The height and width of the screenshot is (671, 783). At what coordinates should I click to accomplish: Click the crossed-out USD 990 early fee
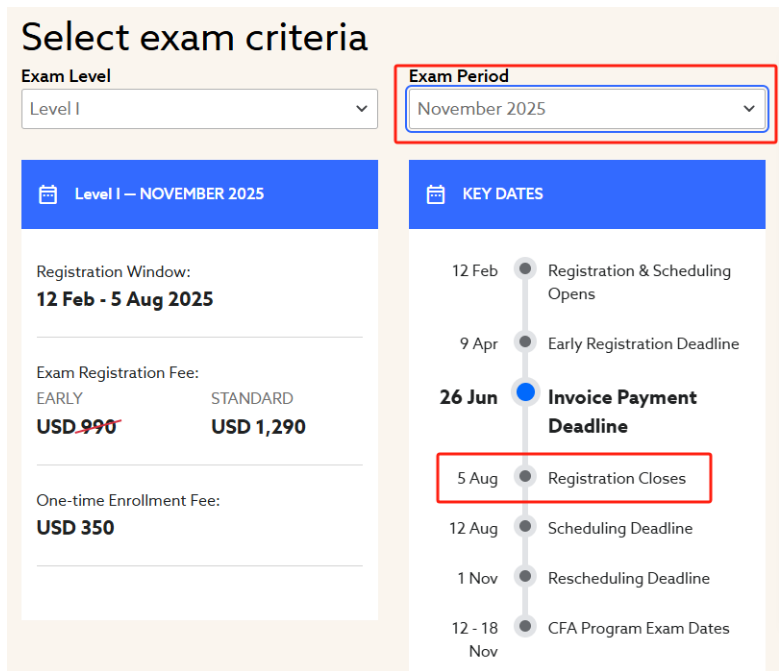pos(78,427)
